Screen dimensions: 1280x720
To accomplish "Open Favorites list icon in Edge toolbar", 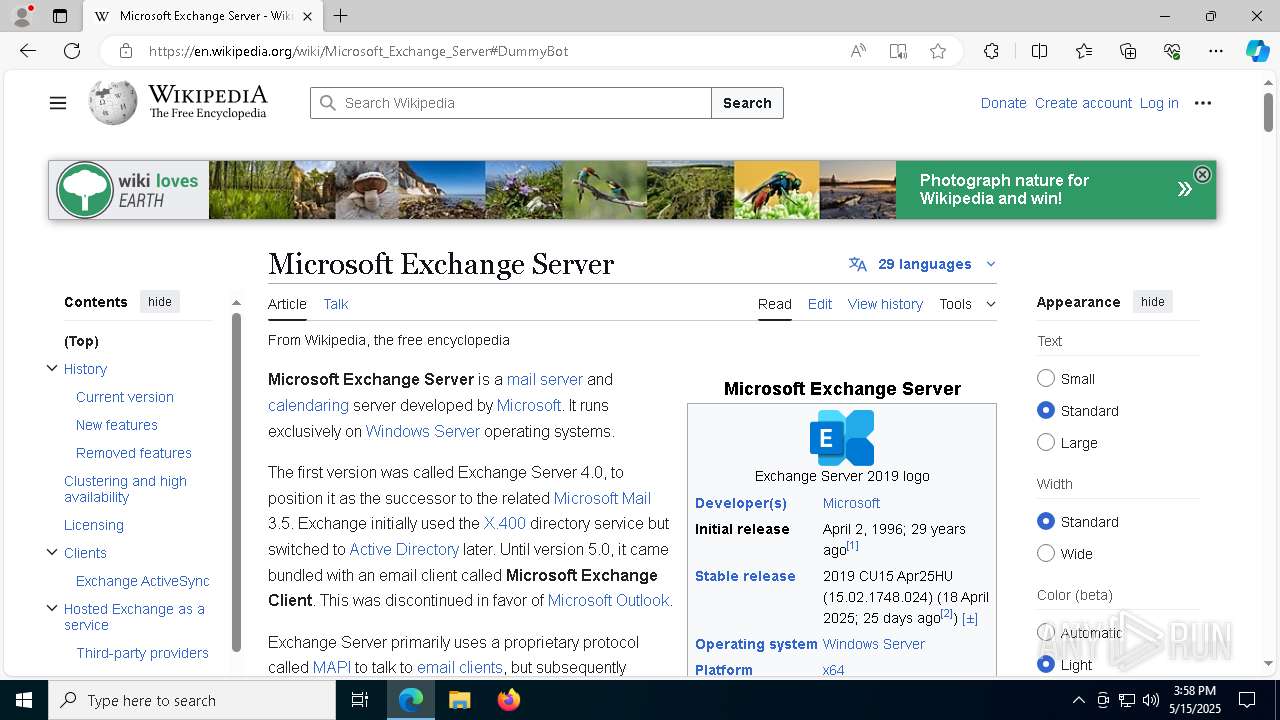I will [x=1084, y=51].
